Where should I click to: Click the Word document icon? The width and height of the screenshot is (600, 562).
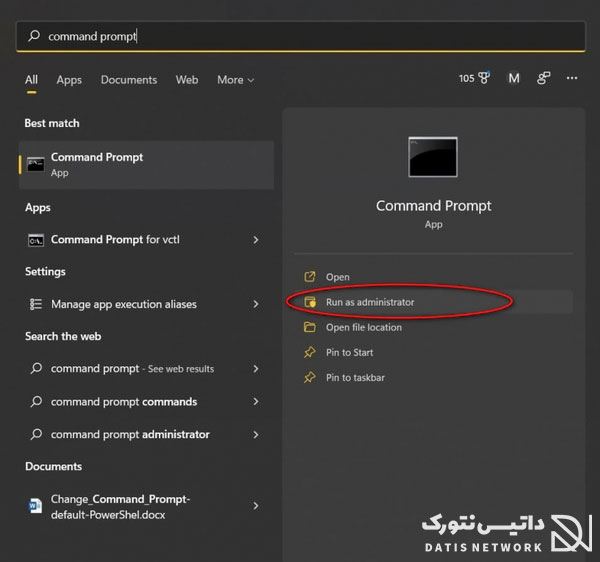click(36, 506)
